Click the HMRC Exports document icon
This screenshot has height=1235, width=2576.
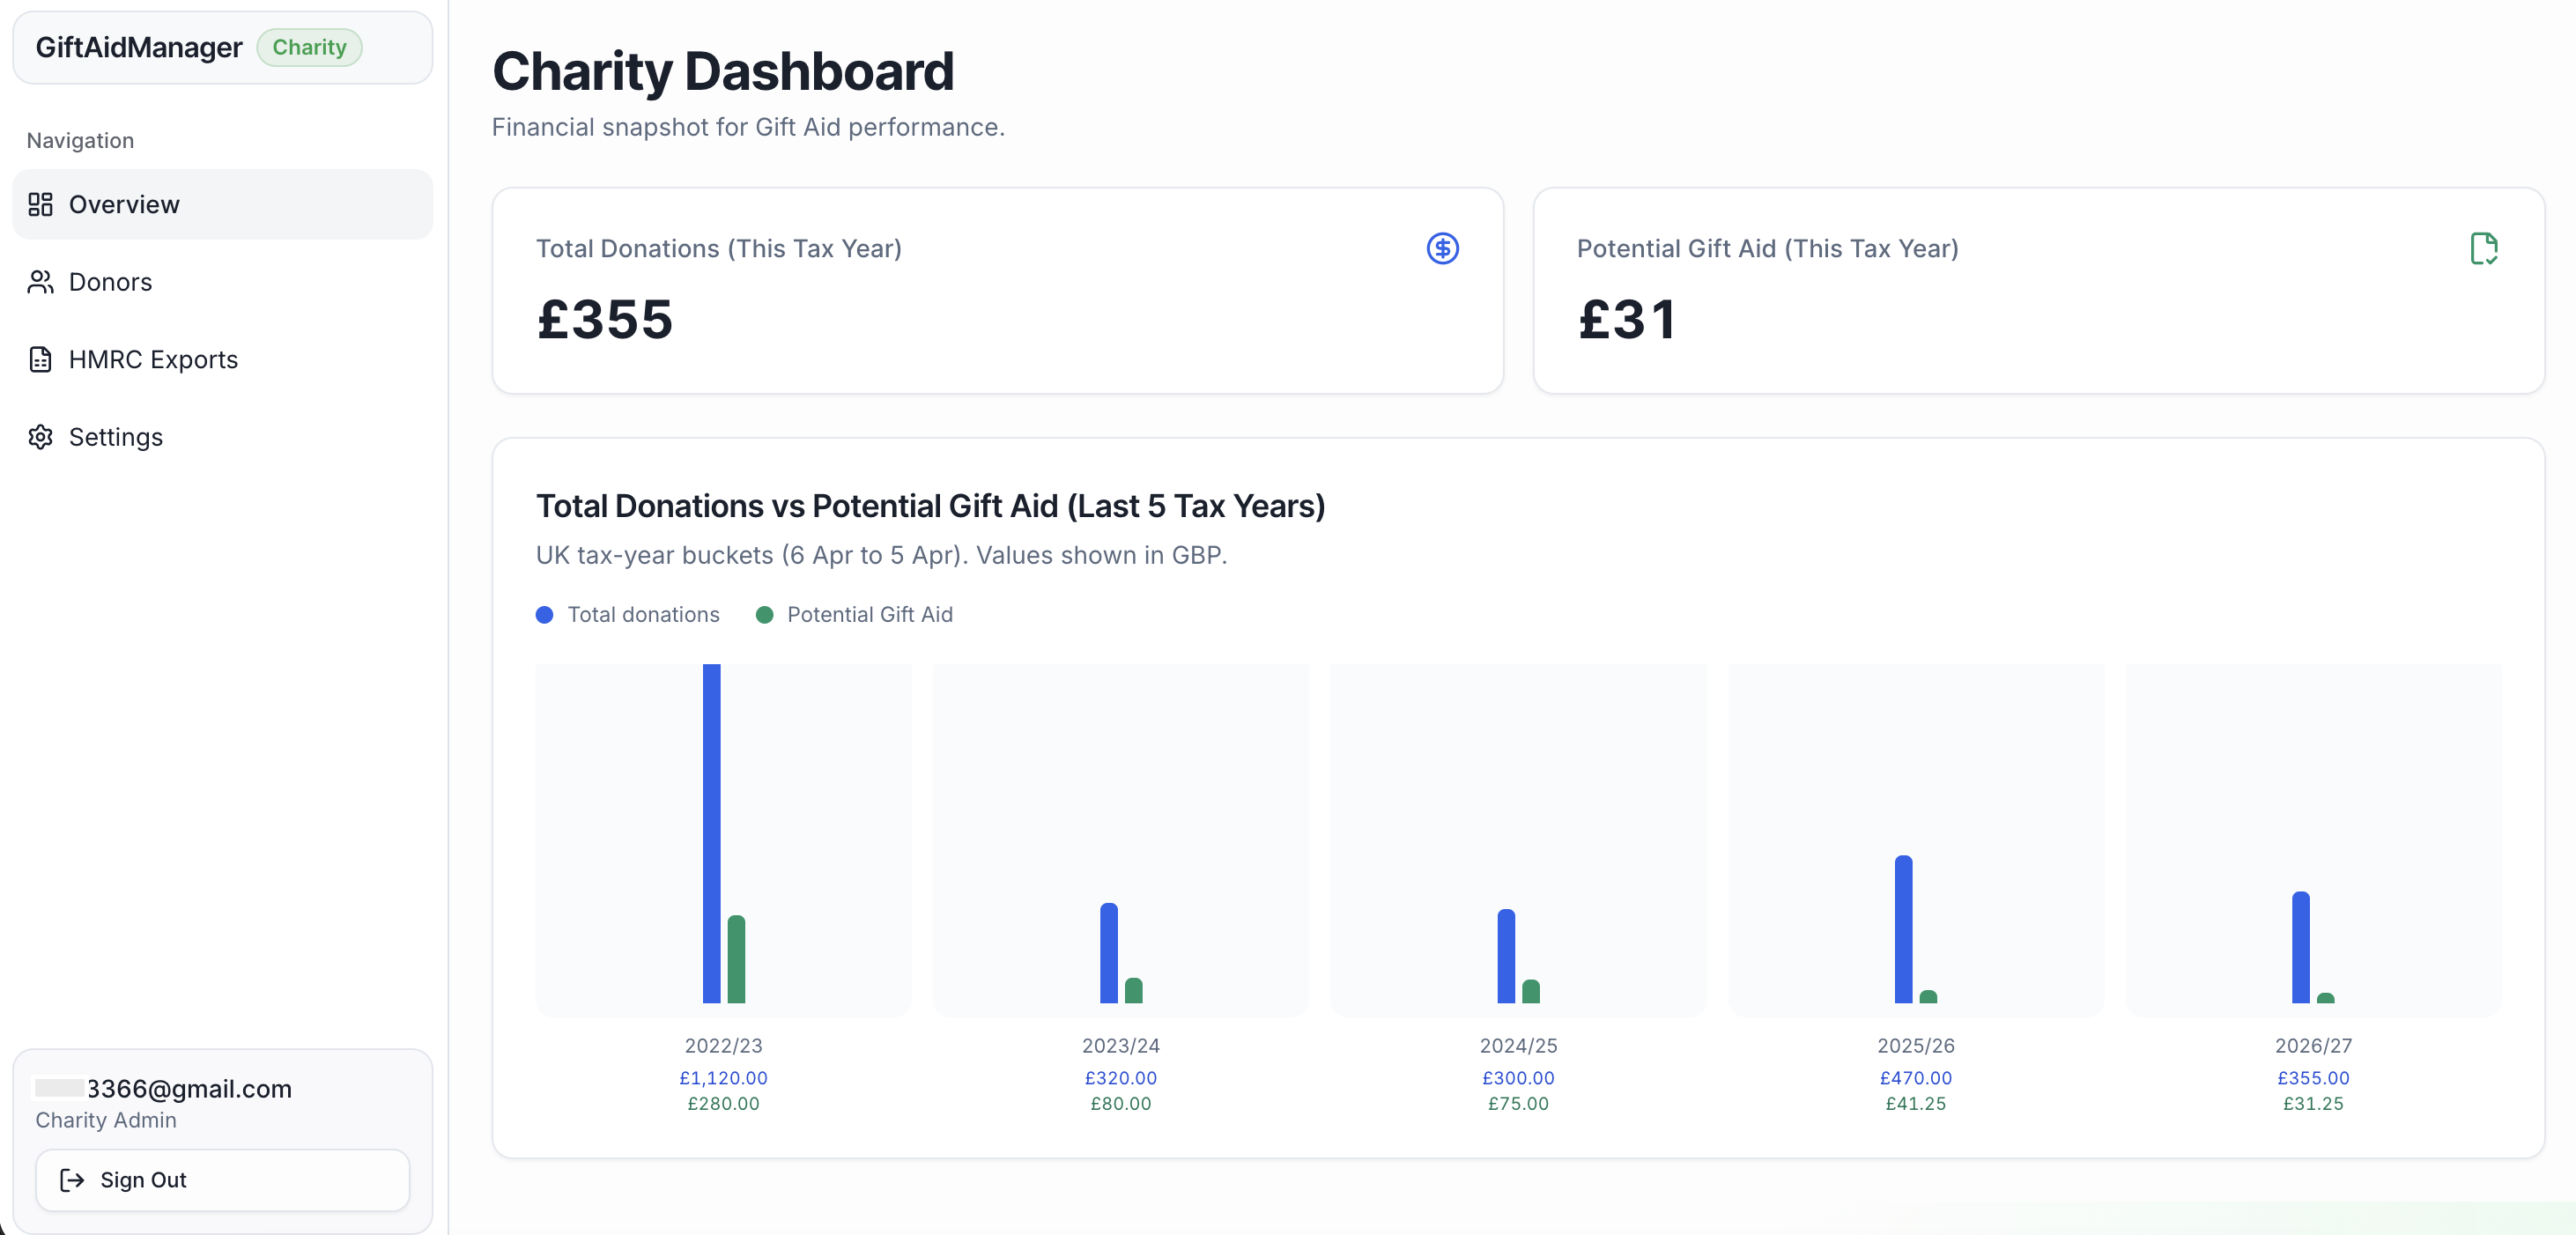pyautogui.click(x=41, y=359)
